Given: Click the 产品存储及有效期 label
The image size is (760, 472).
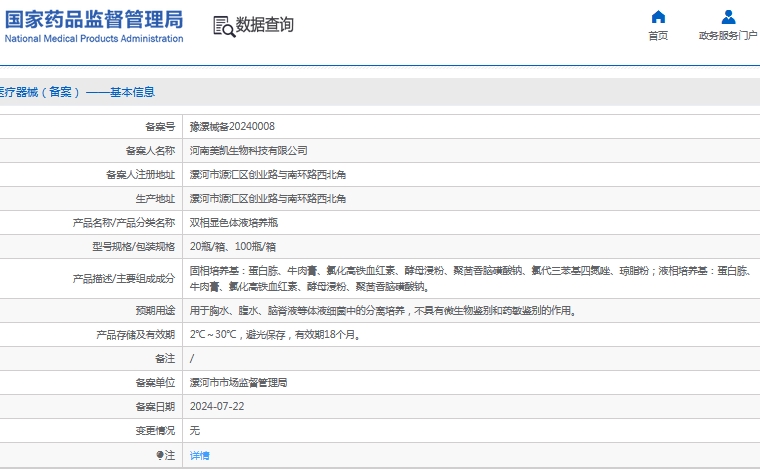Looking at the screenshot, I should click(135, 334).
